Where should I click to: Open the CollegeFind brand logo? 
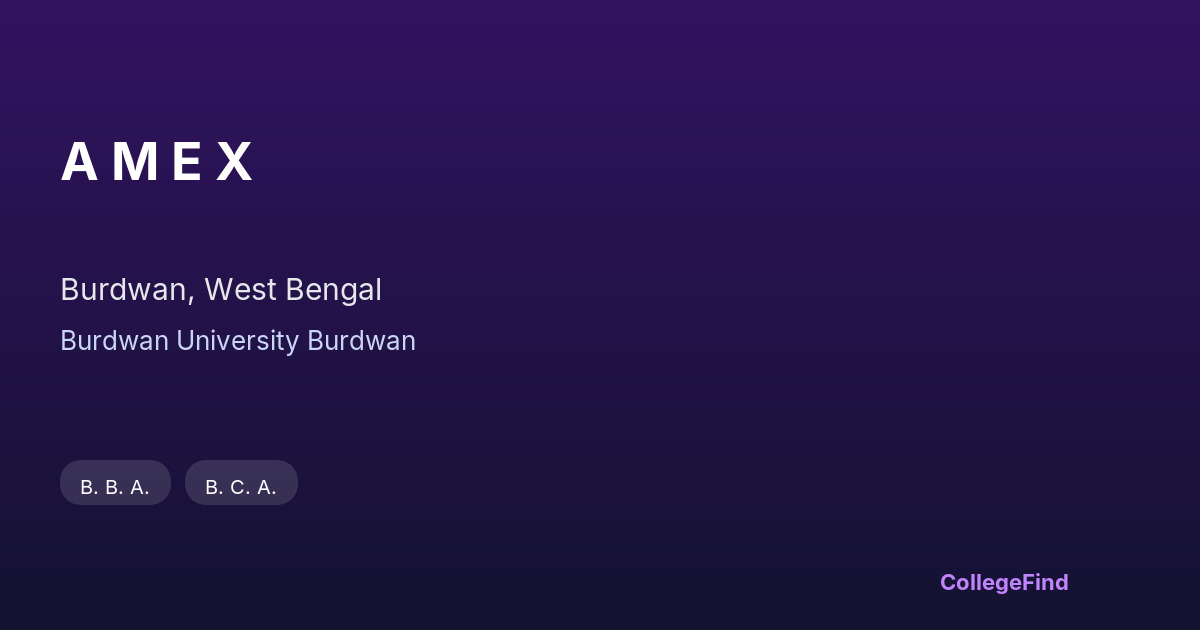click(x=1003, y=582)
